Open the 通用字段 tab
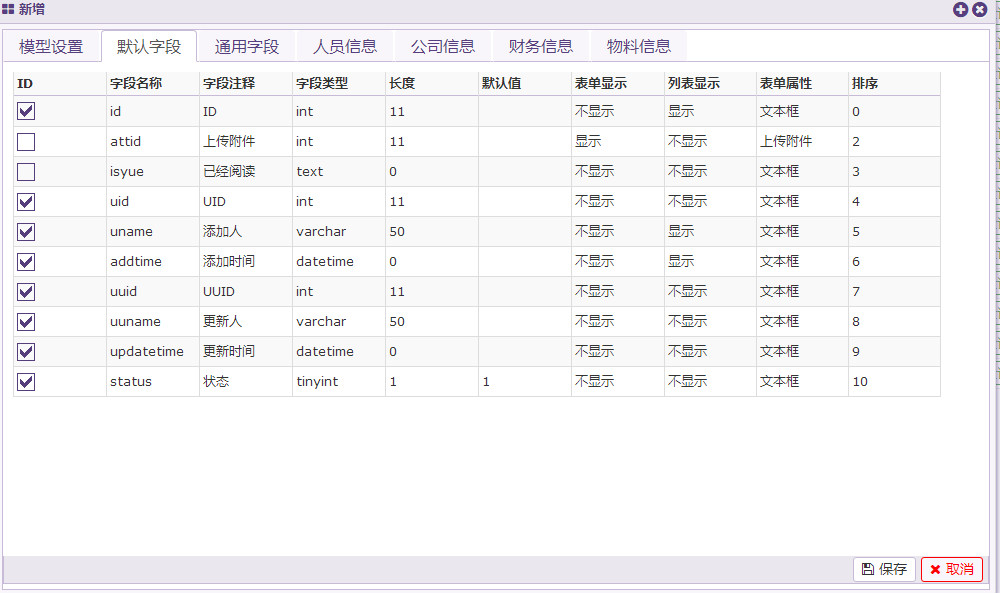Image resolution: width=1000 pixels, height=593 pixels. [247, 46]
